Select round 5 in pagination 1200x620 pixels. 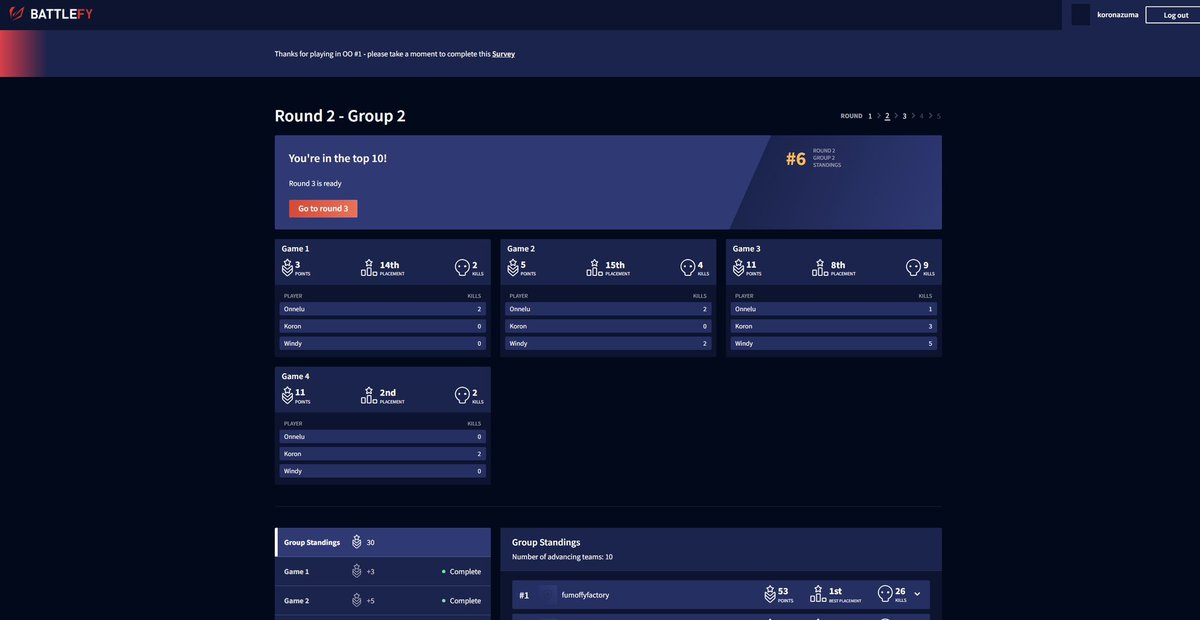tap(938, 116)
